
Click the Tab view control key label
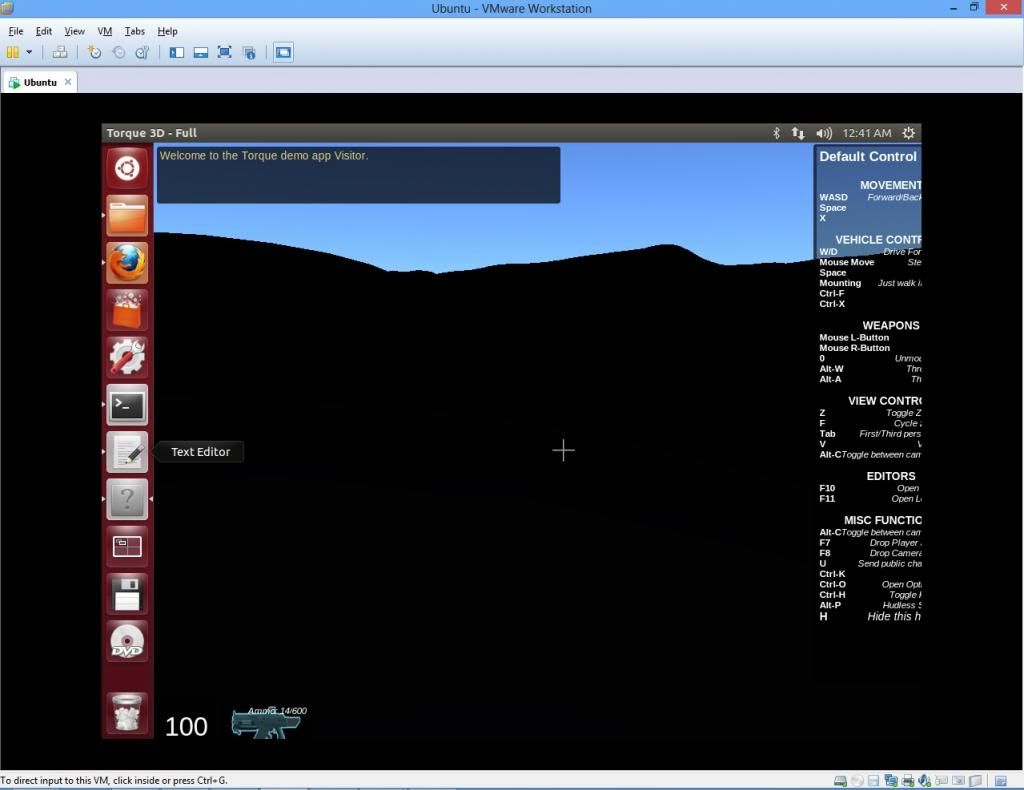point(827,434)
